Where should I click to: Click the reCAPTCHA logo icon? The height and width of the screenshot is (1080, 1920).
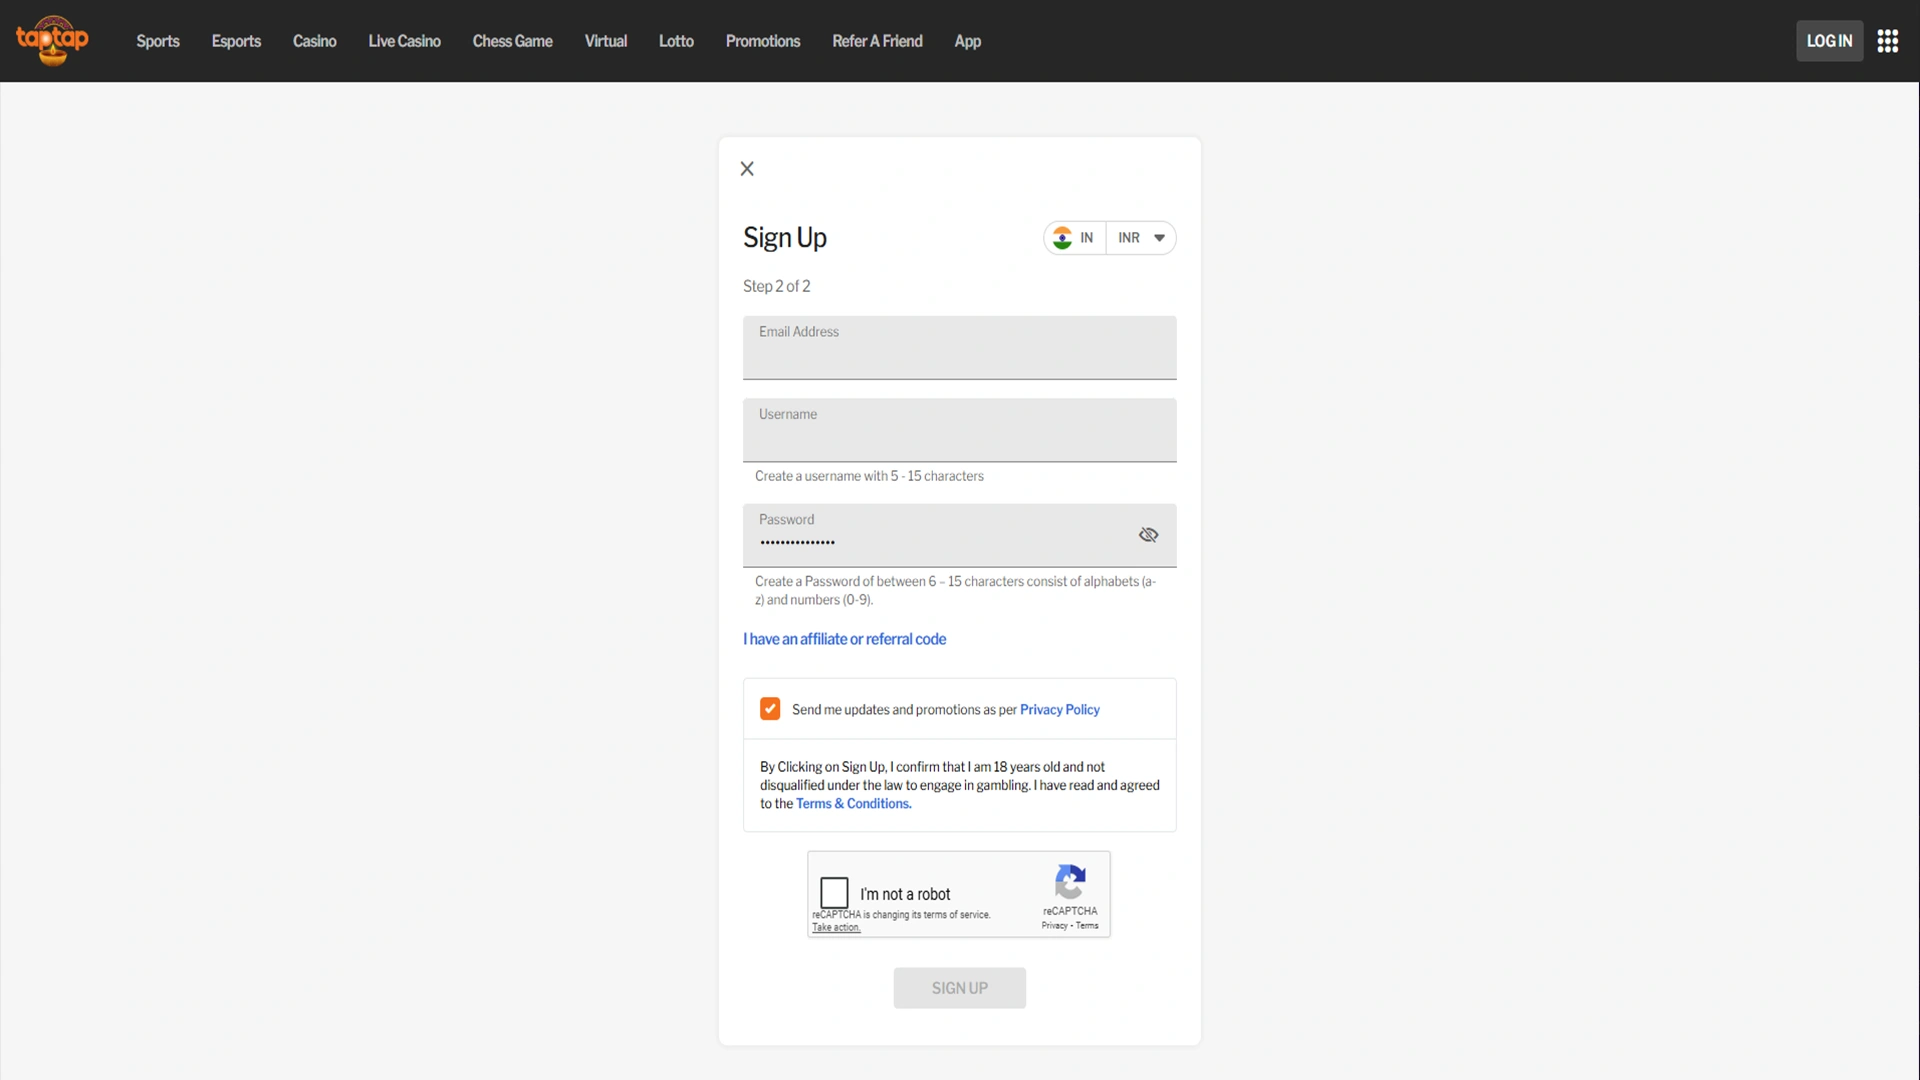point(1069,882)
